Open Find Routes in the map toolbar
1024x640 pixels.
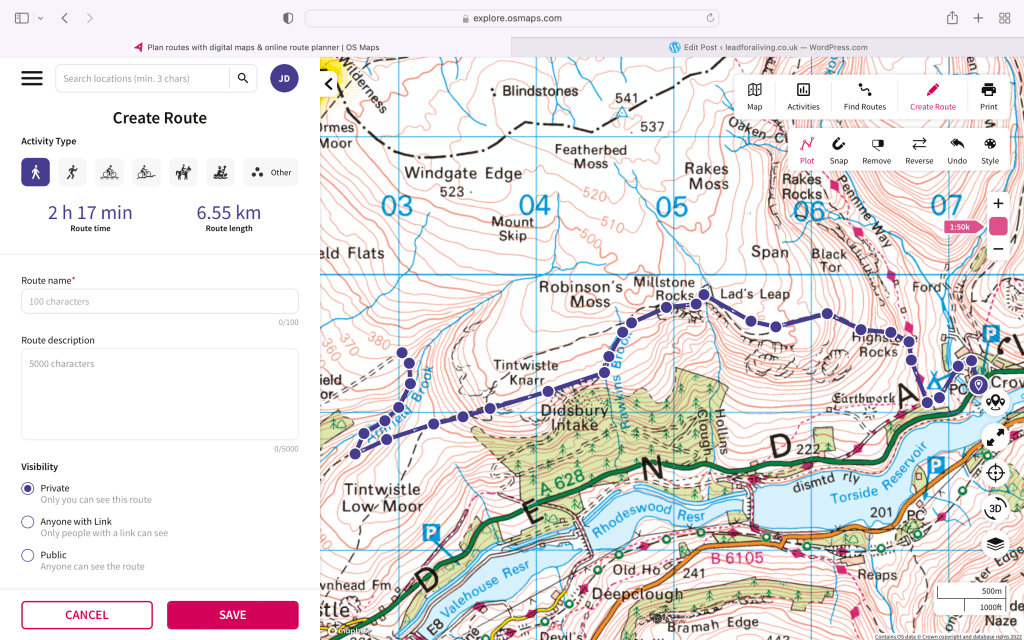pos(864,97)
